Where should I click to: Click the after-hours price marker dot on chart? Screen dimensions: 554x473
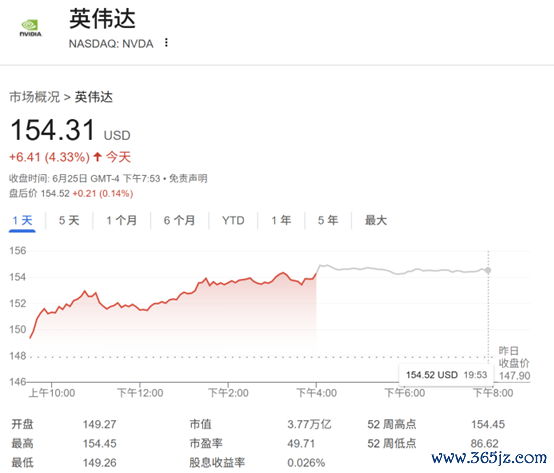488,271
